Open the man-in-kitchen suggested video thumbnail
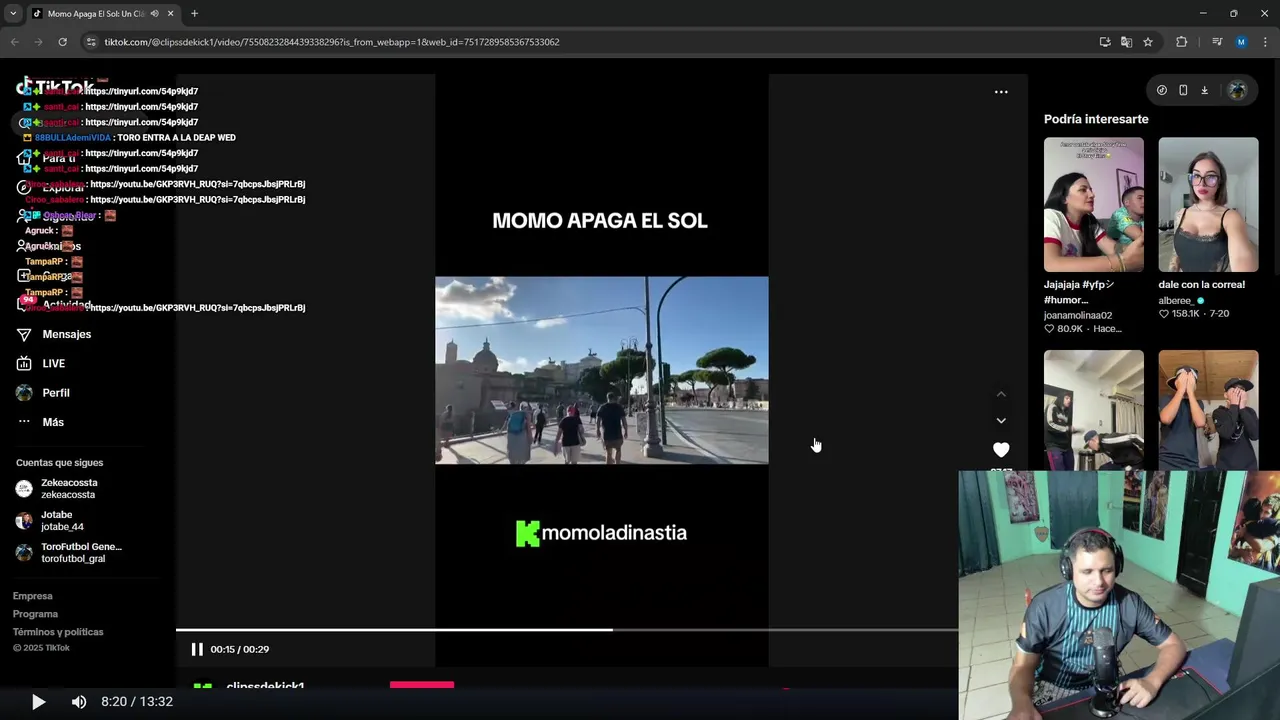 [x=1093, y=410]
